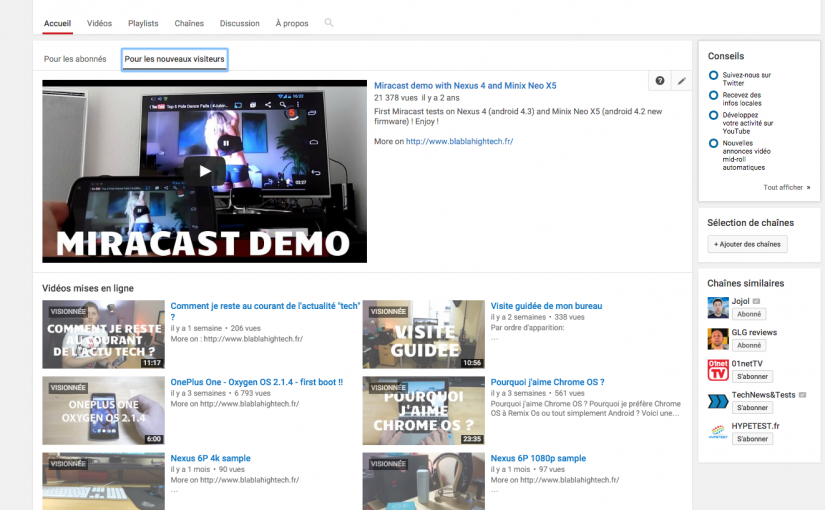825x510 pixels.
Task: Click Abonné button for Jojol
Action: pyautogui.click(x=749, y=314)
